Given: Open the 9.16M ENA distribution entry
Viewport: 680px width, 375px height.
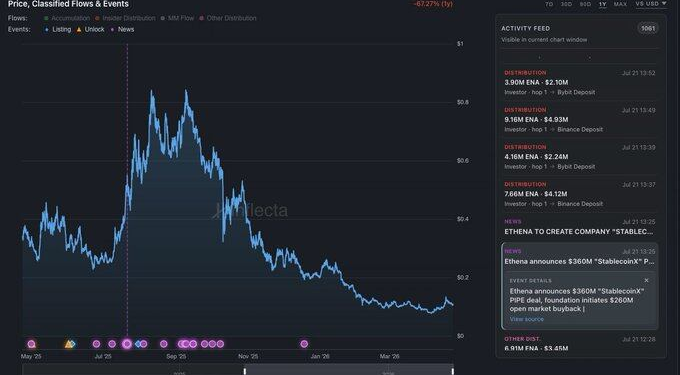Looking at the screenshot, I should pos(580,120).
